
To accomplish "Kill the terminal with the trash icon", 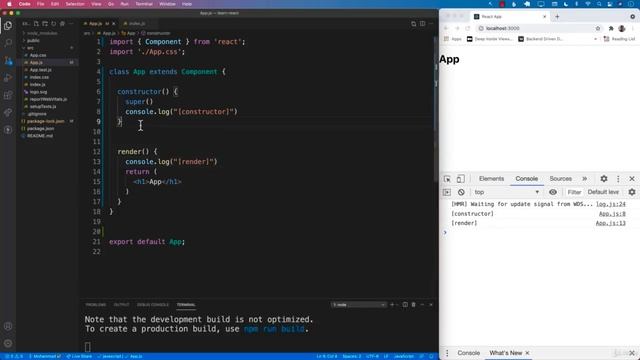I will coord(413,304).
